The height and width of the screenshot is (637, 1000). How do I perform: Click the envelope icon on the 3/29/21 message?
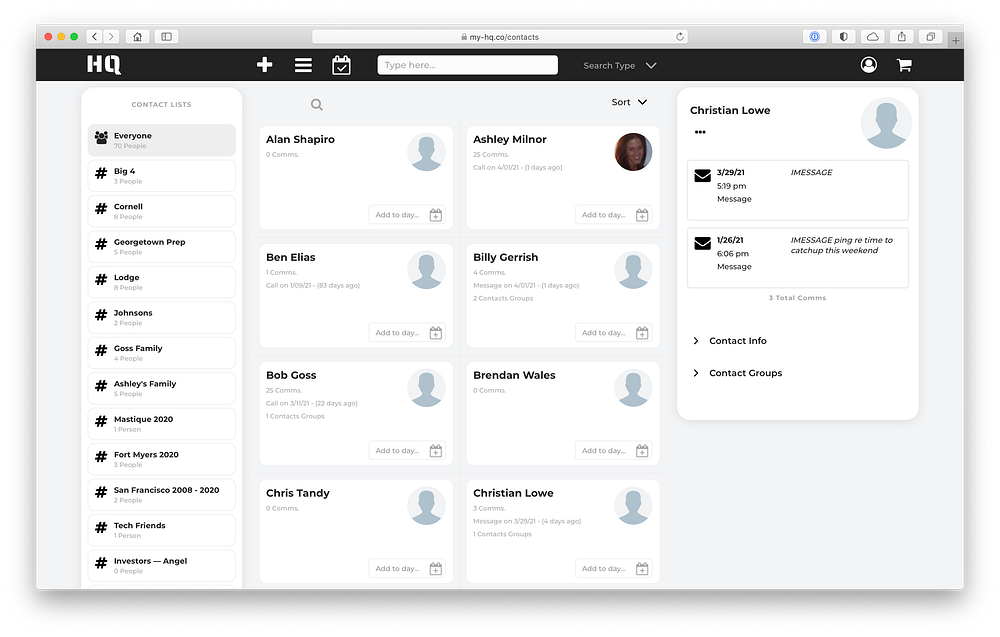[x=702, y=175]
